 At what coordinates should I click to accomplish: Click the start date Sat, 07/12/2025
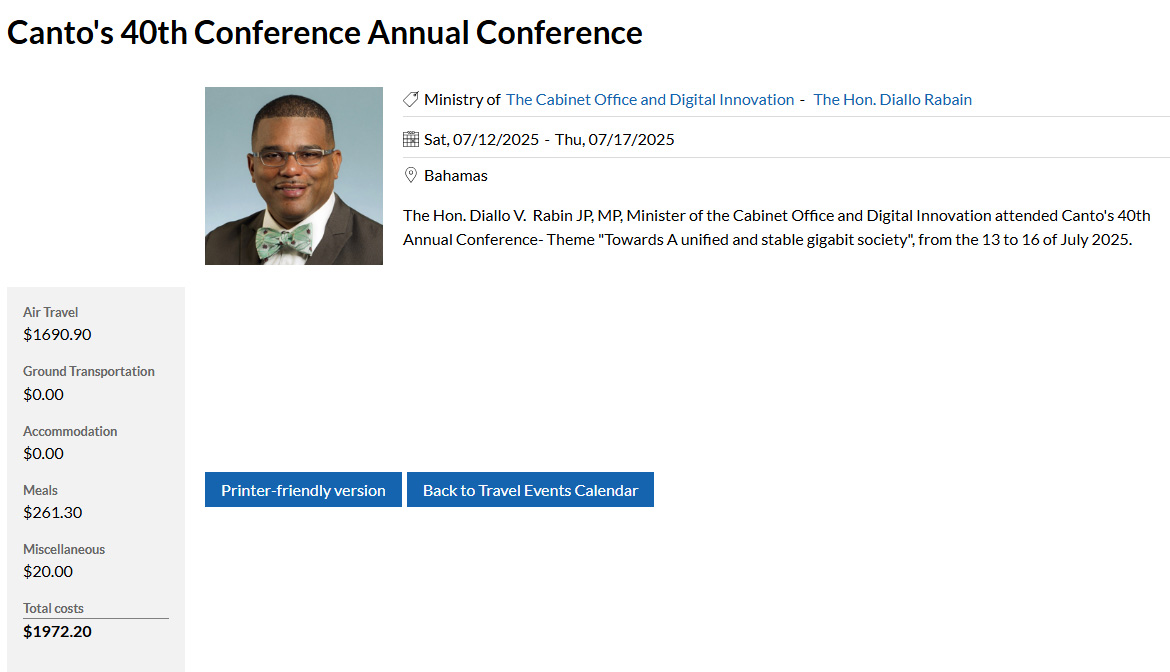(x=481, y=139)
